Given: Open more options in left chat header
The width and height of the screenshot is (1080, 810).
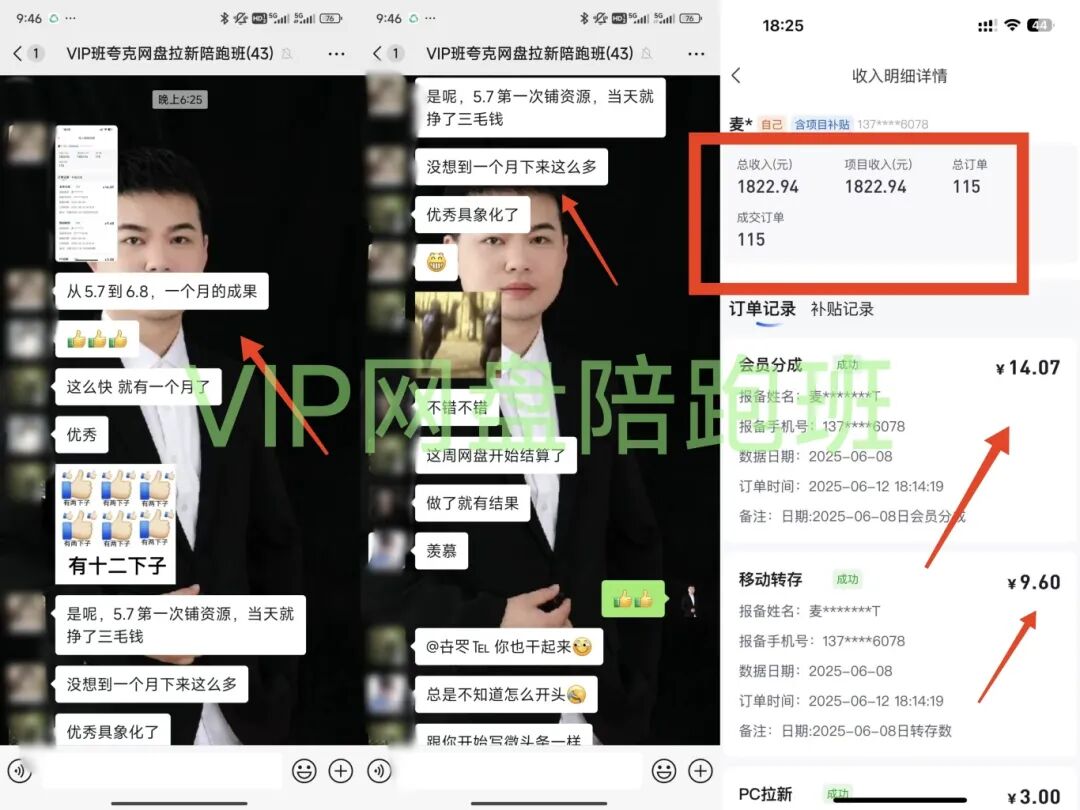Looking at the screenshot, I should (336, 53).
